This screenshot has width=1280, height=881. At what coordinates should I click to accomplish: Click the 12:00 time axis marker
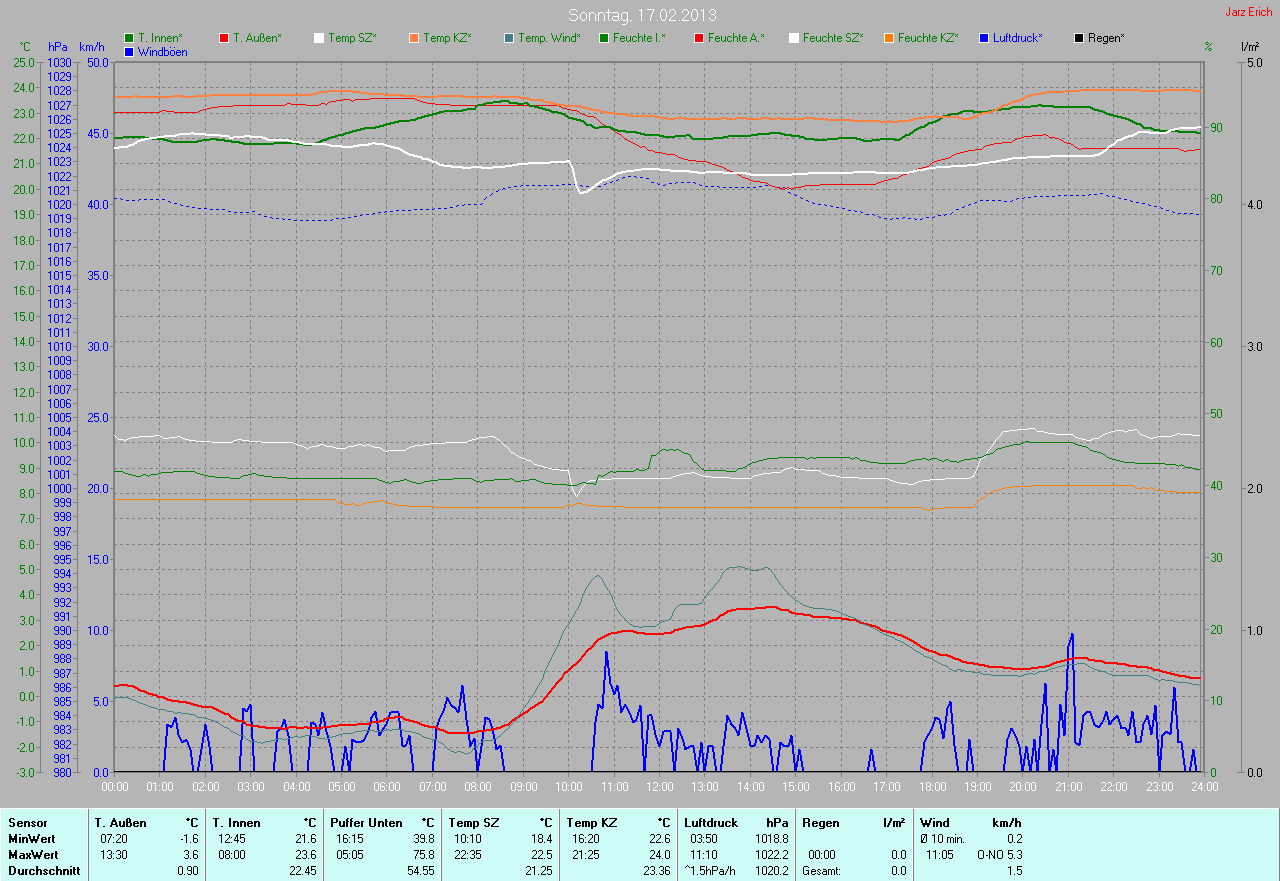pyautogui.click(x=659, y=787)
